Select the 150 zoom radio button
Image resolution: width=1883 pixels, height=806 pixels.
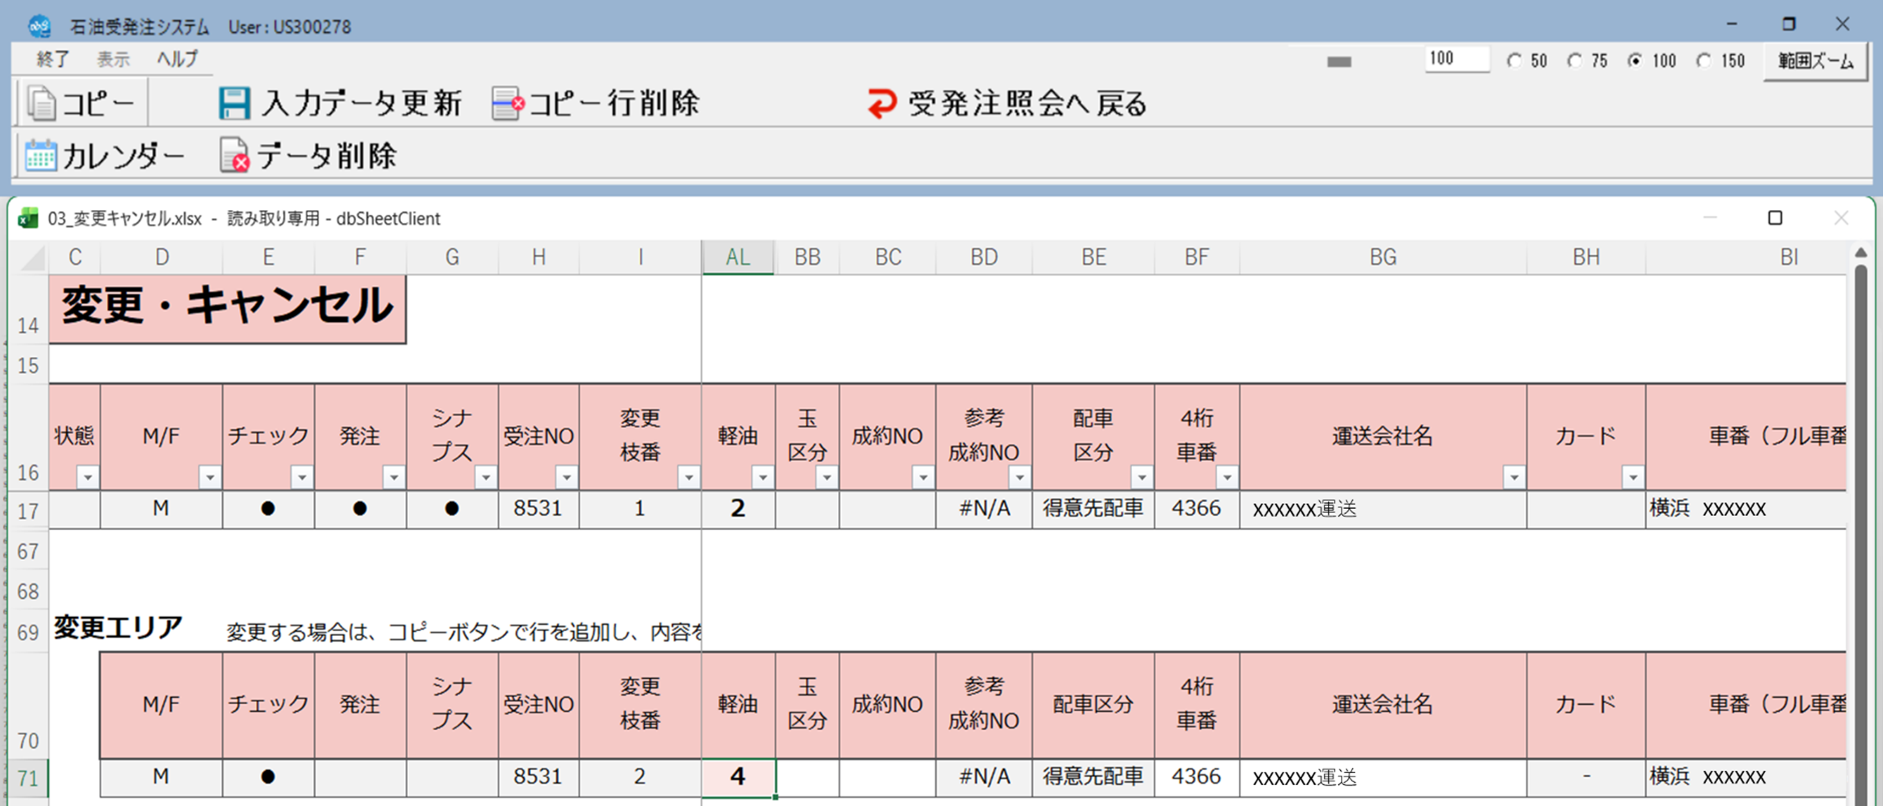click(x=1704, y=61)
